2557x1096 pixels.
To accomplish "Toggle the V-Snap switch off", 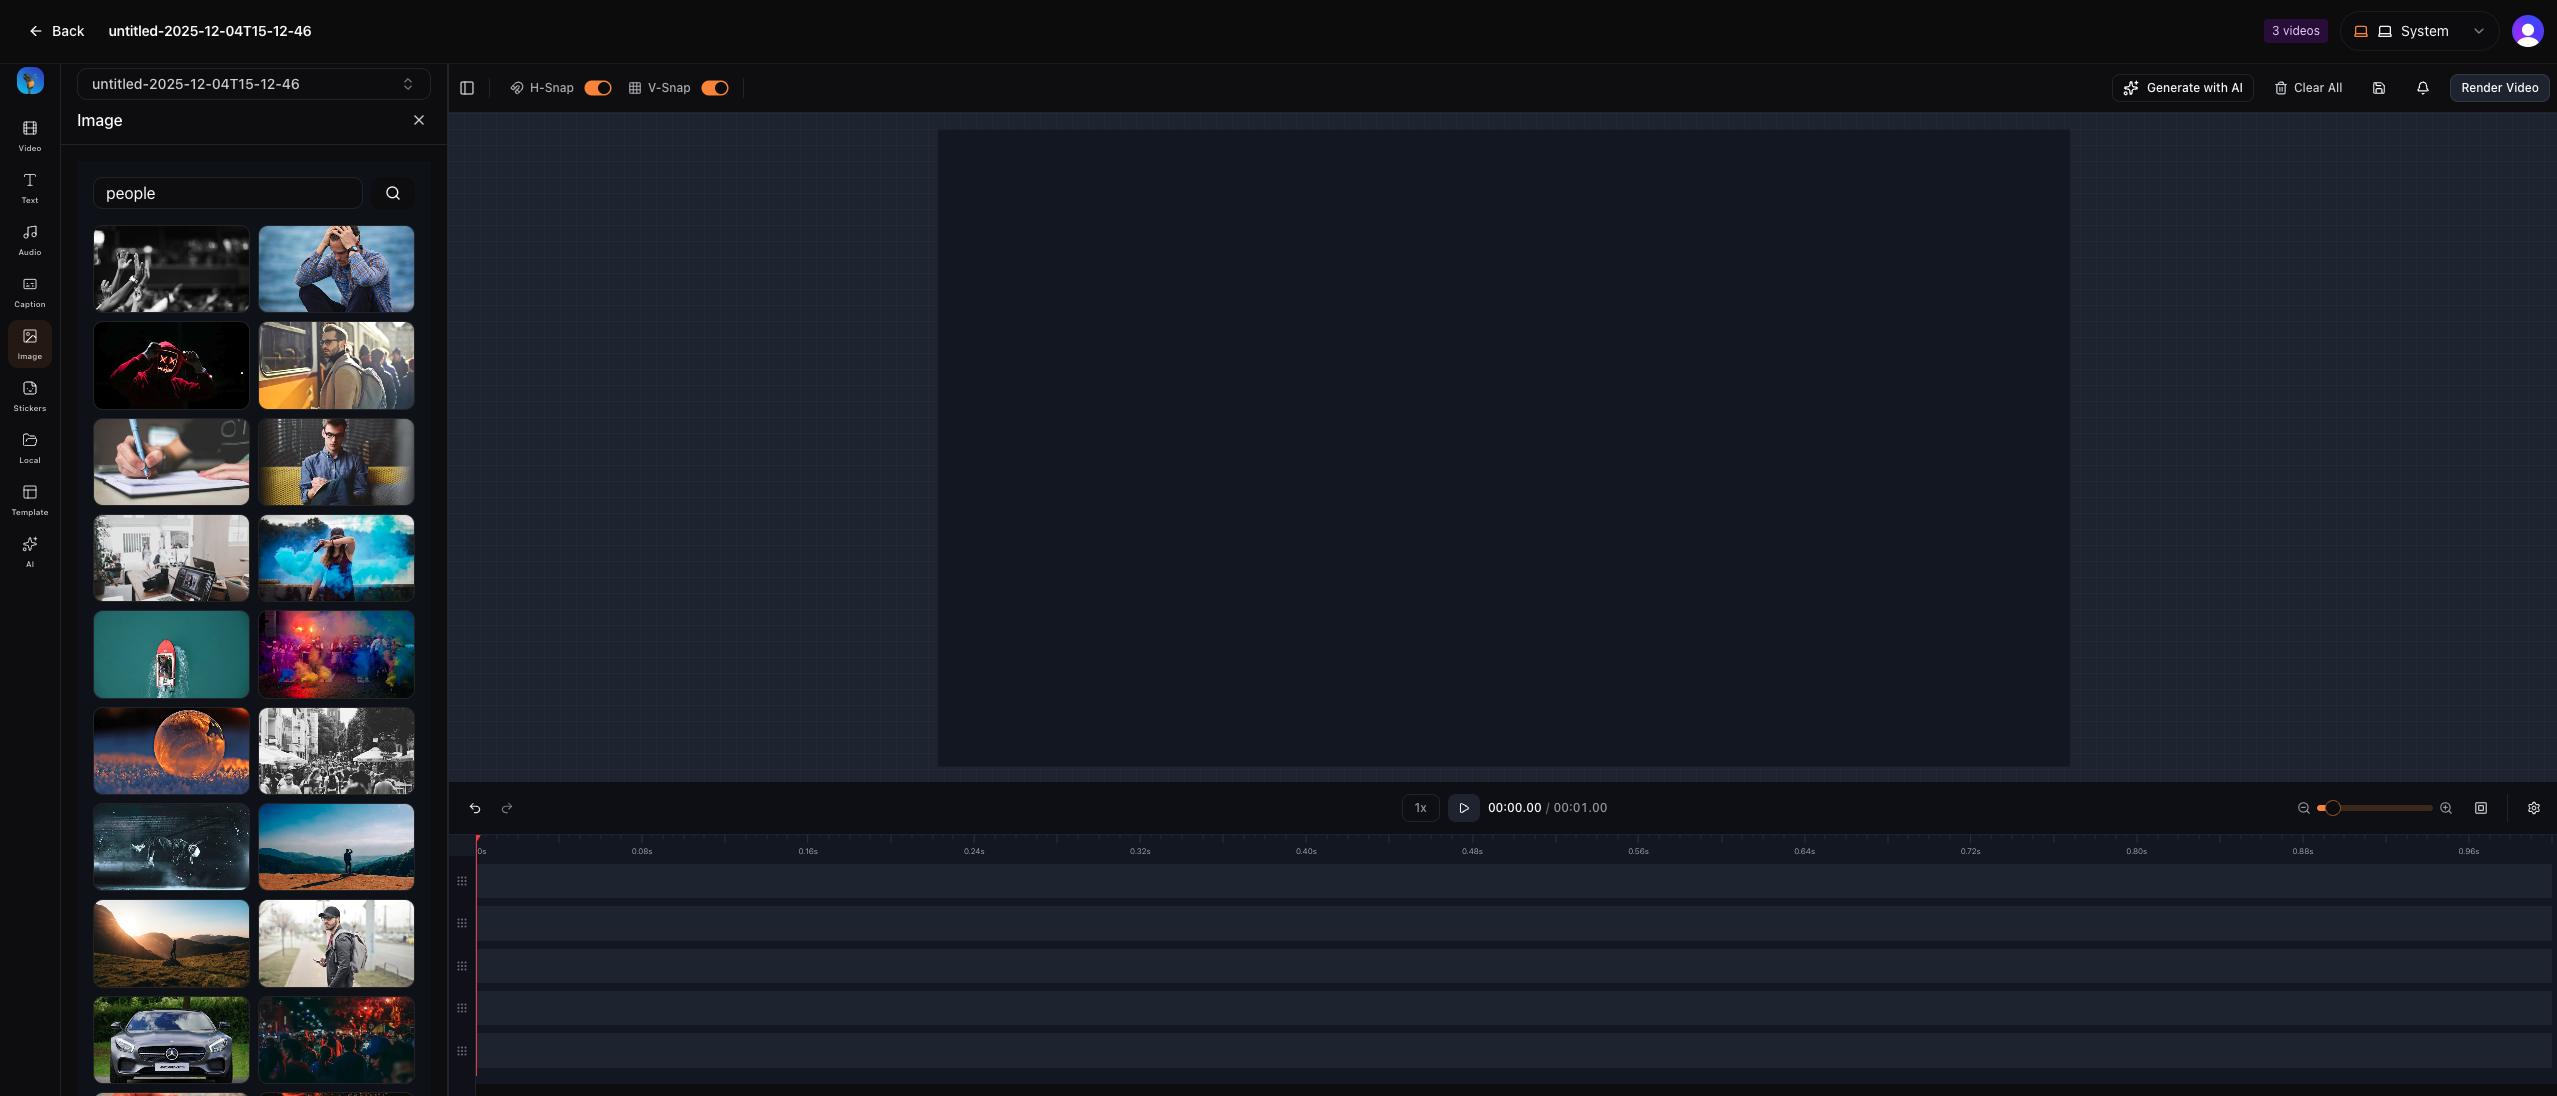I will pyautogui.click(x=715, y=88).
